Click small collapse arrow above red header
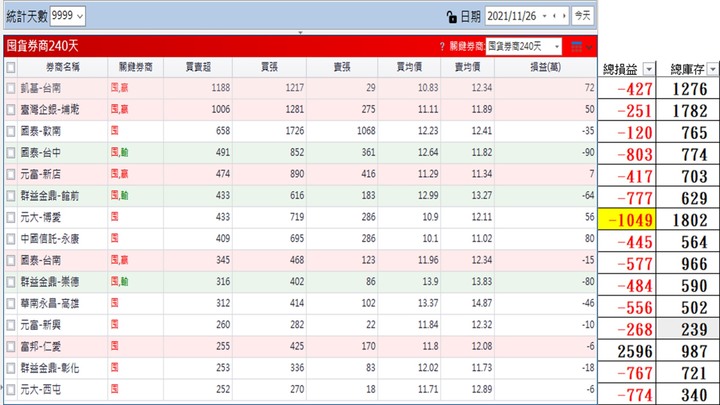The image size is (720, 405). [x=300, y=33]
